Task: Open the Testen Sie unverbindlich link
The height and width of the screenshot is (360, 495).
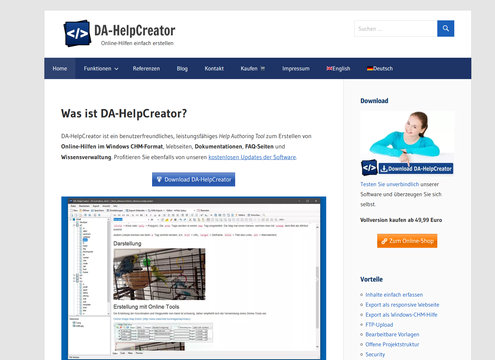Action: (x=389, y=184)
